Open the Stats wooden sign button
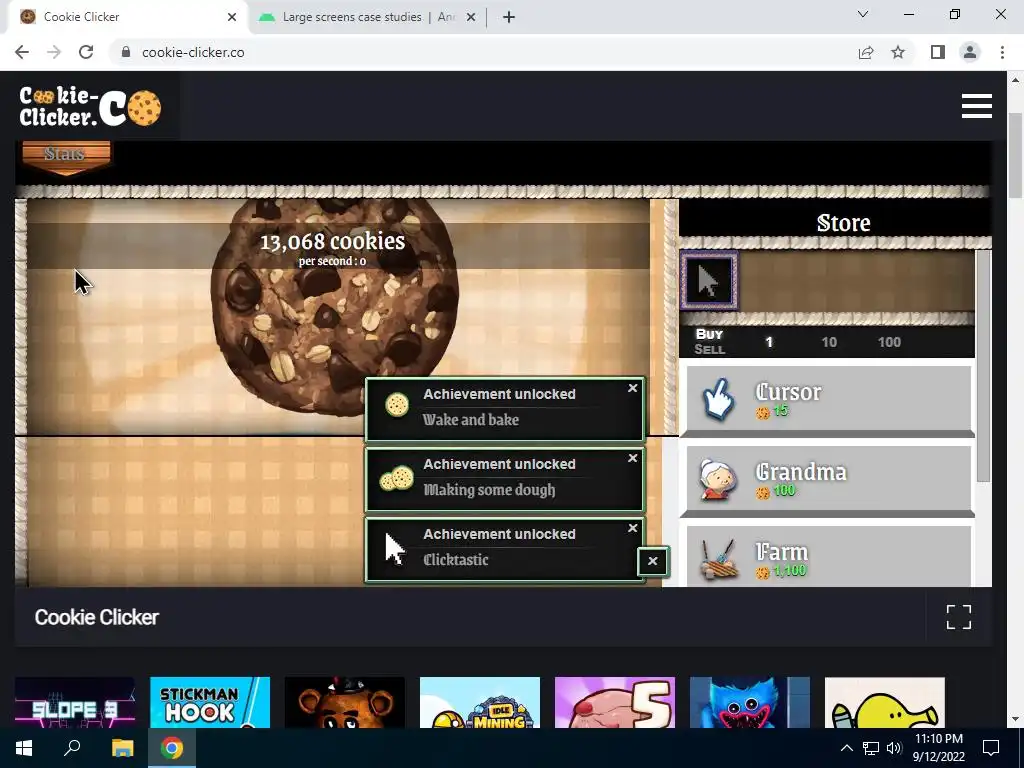The height and width of the screenshot is (768, 1024). (x=66, y=157)
